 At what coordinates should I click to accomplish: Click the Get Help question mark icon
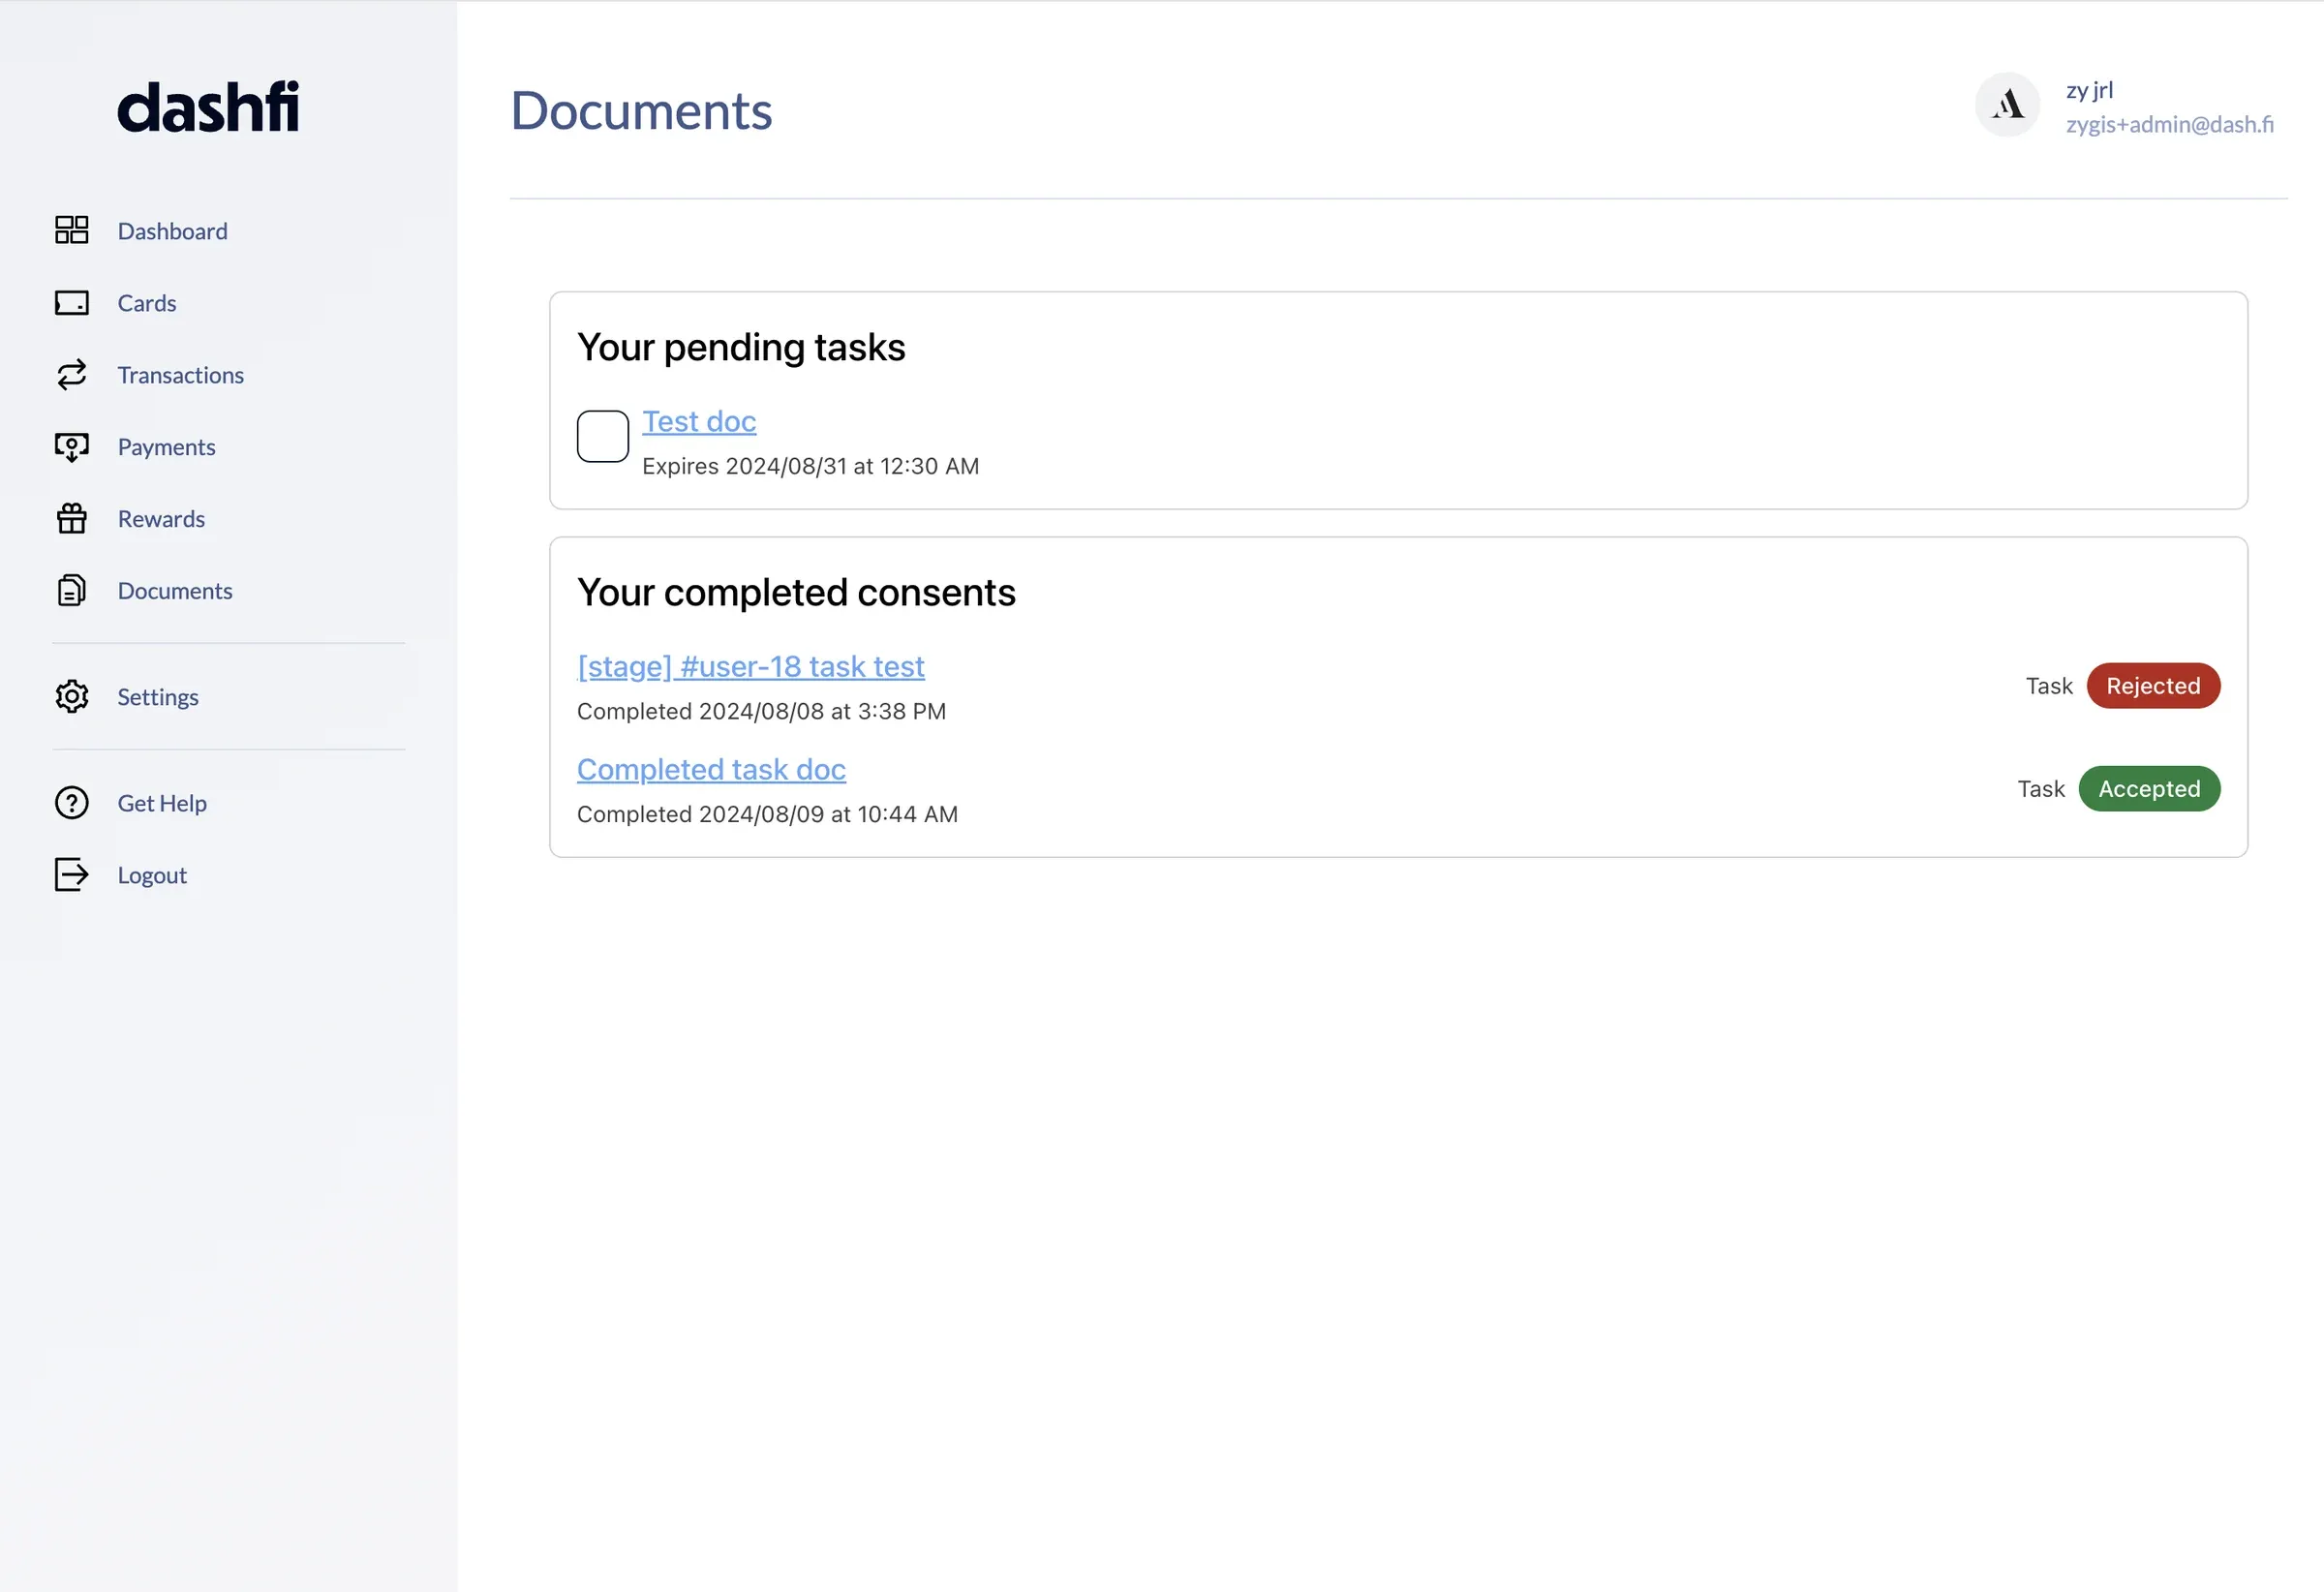click(71, 803)
